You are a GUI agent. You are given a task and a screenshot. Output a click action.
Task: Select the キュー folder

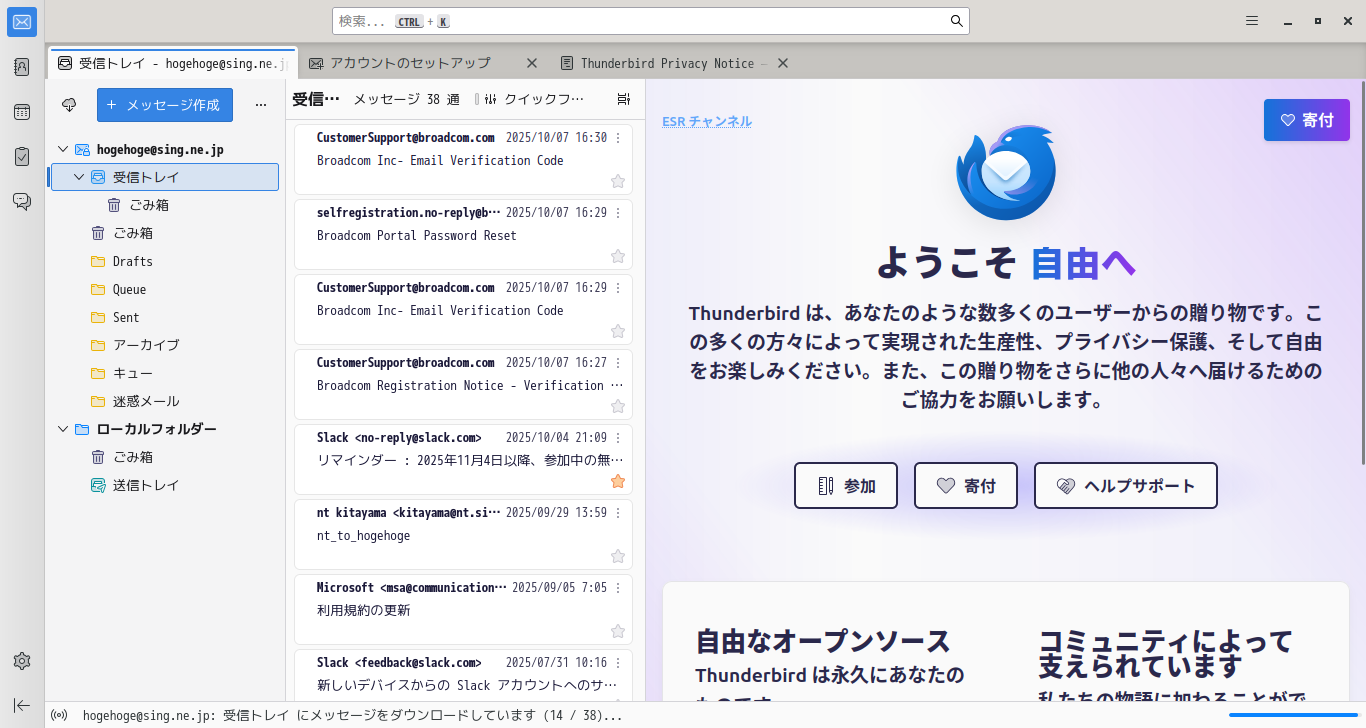(163, 373)
